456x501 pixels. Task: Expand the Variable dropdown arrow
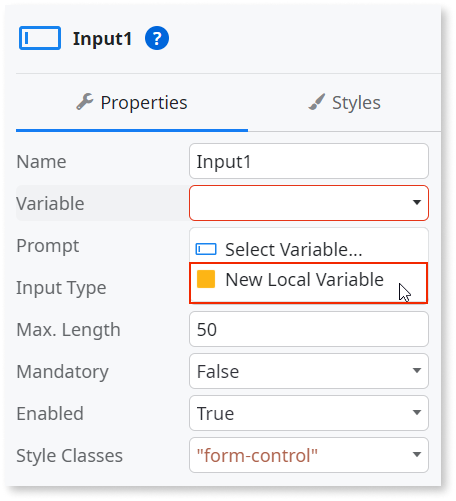coord(417,202)
